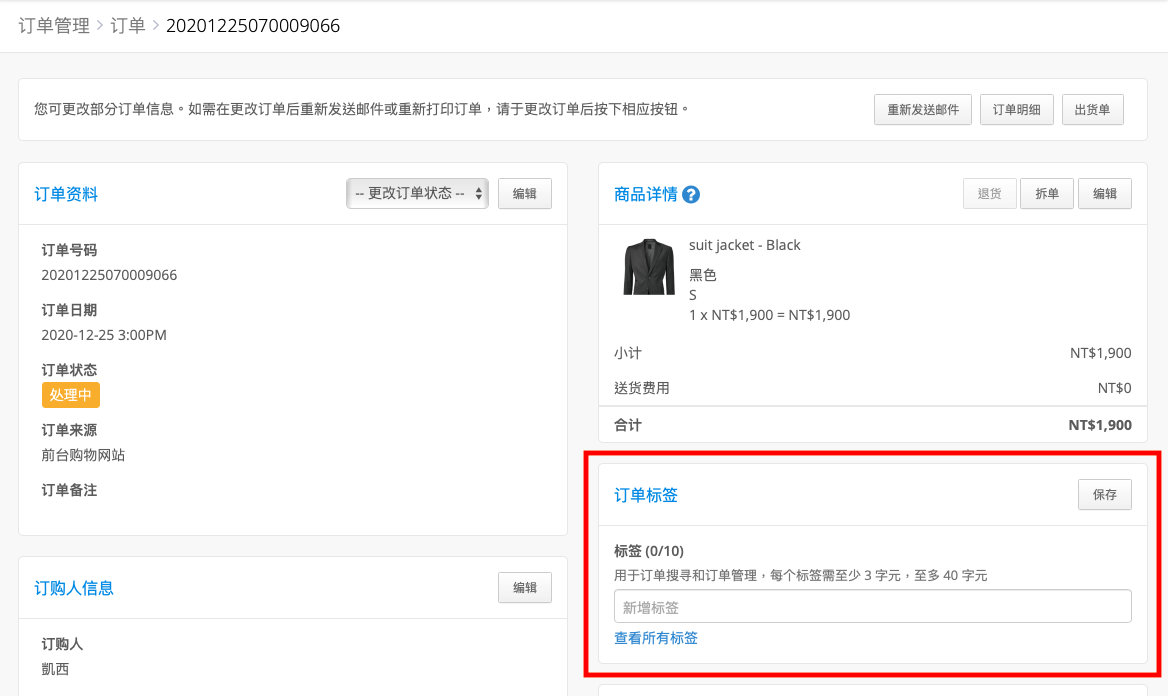Click the 商品详情 section heading
Image resolution: width=1168 pixels, height=696 pixels.
click(x=646, y=194)
